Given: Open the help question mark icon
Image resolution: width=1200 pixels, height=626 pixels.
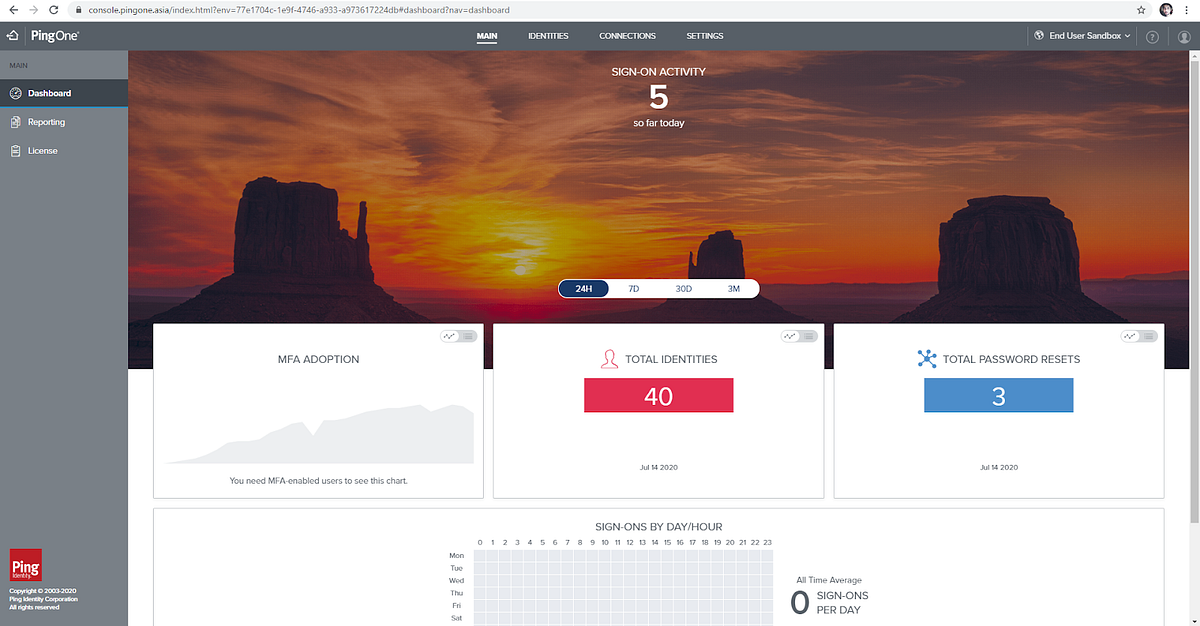Looking at the screenshot, I should (1152, 35).
